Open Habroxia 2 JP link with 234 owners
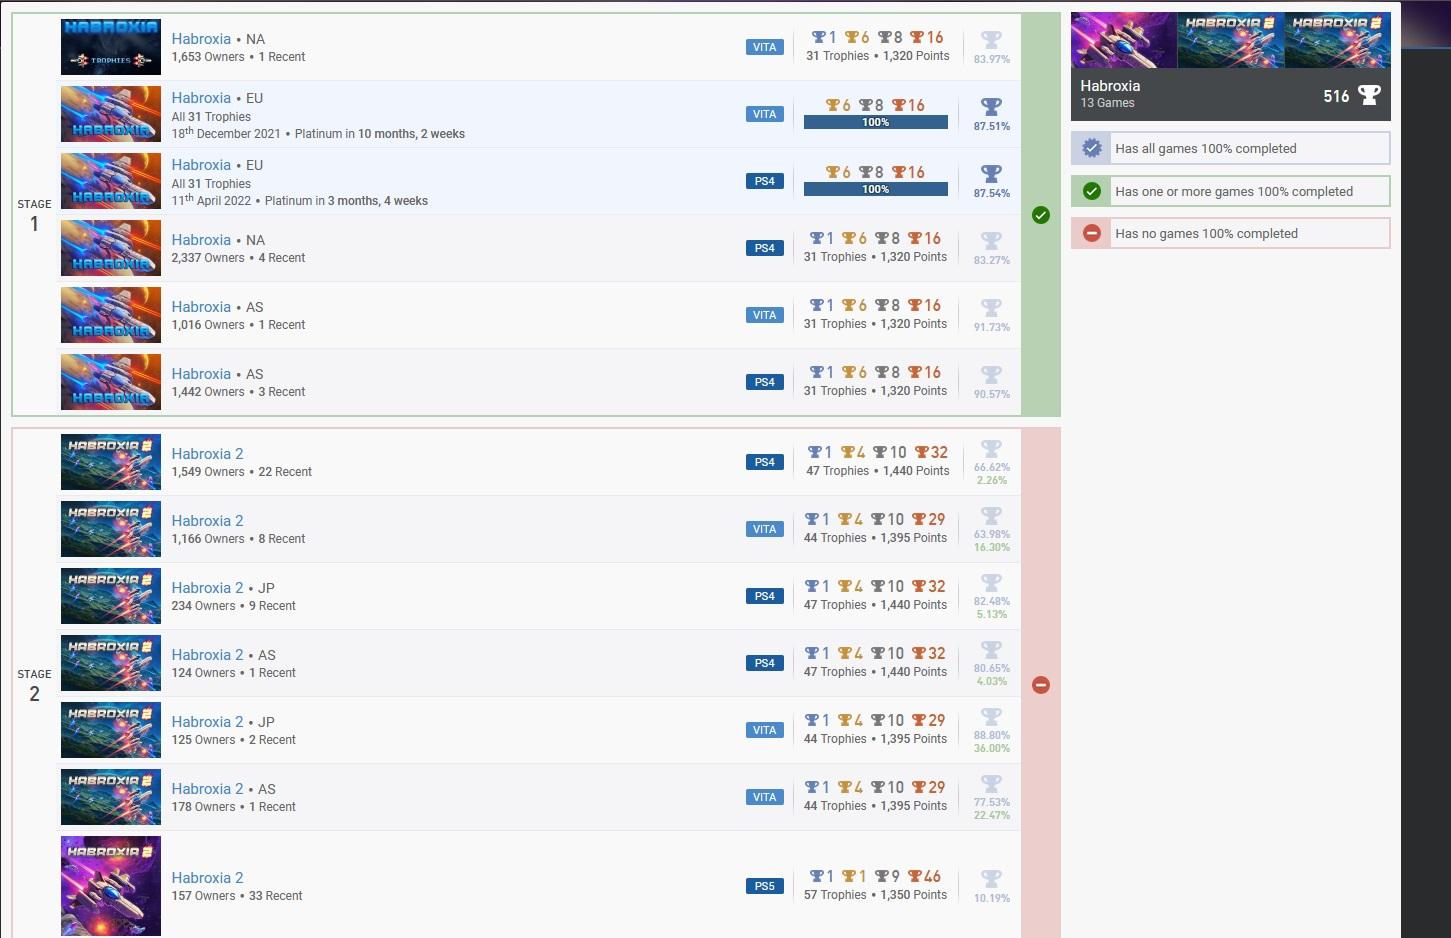Image resolution: width=1451 pixels, height=938 pixels. point(207,588)
